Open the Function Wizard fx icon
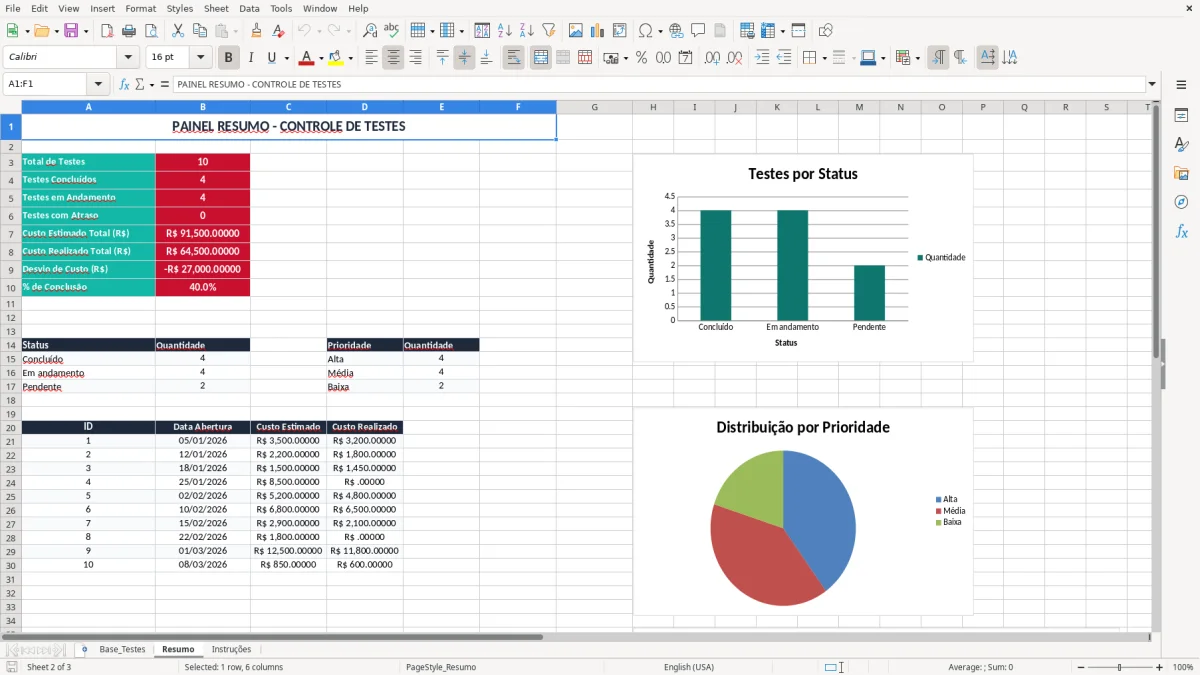Image resolution: width=1200 pixels, height=675 pixels. 124,84
